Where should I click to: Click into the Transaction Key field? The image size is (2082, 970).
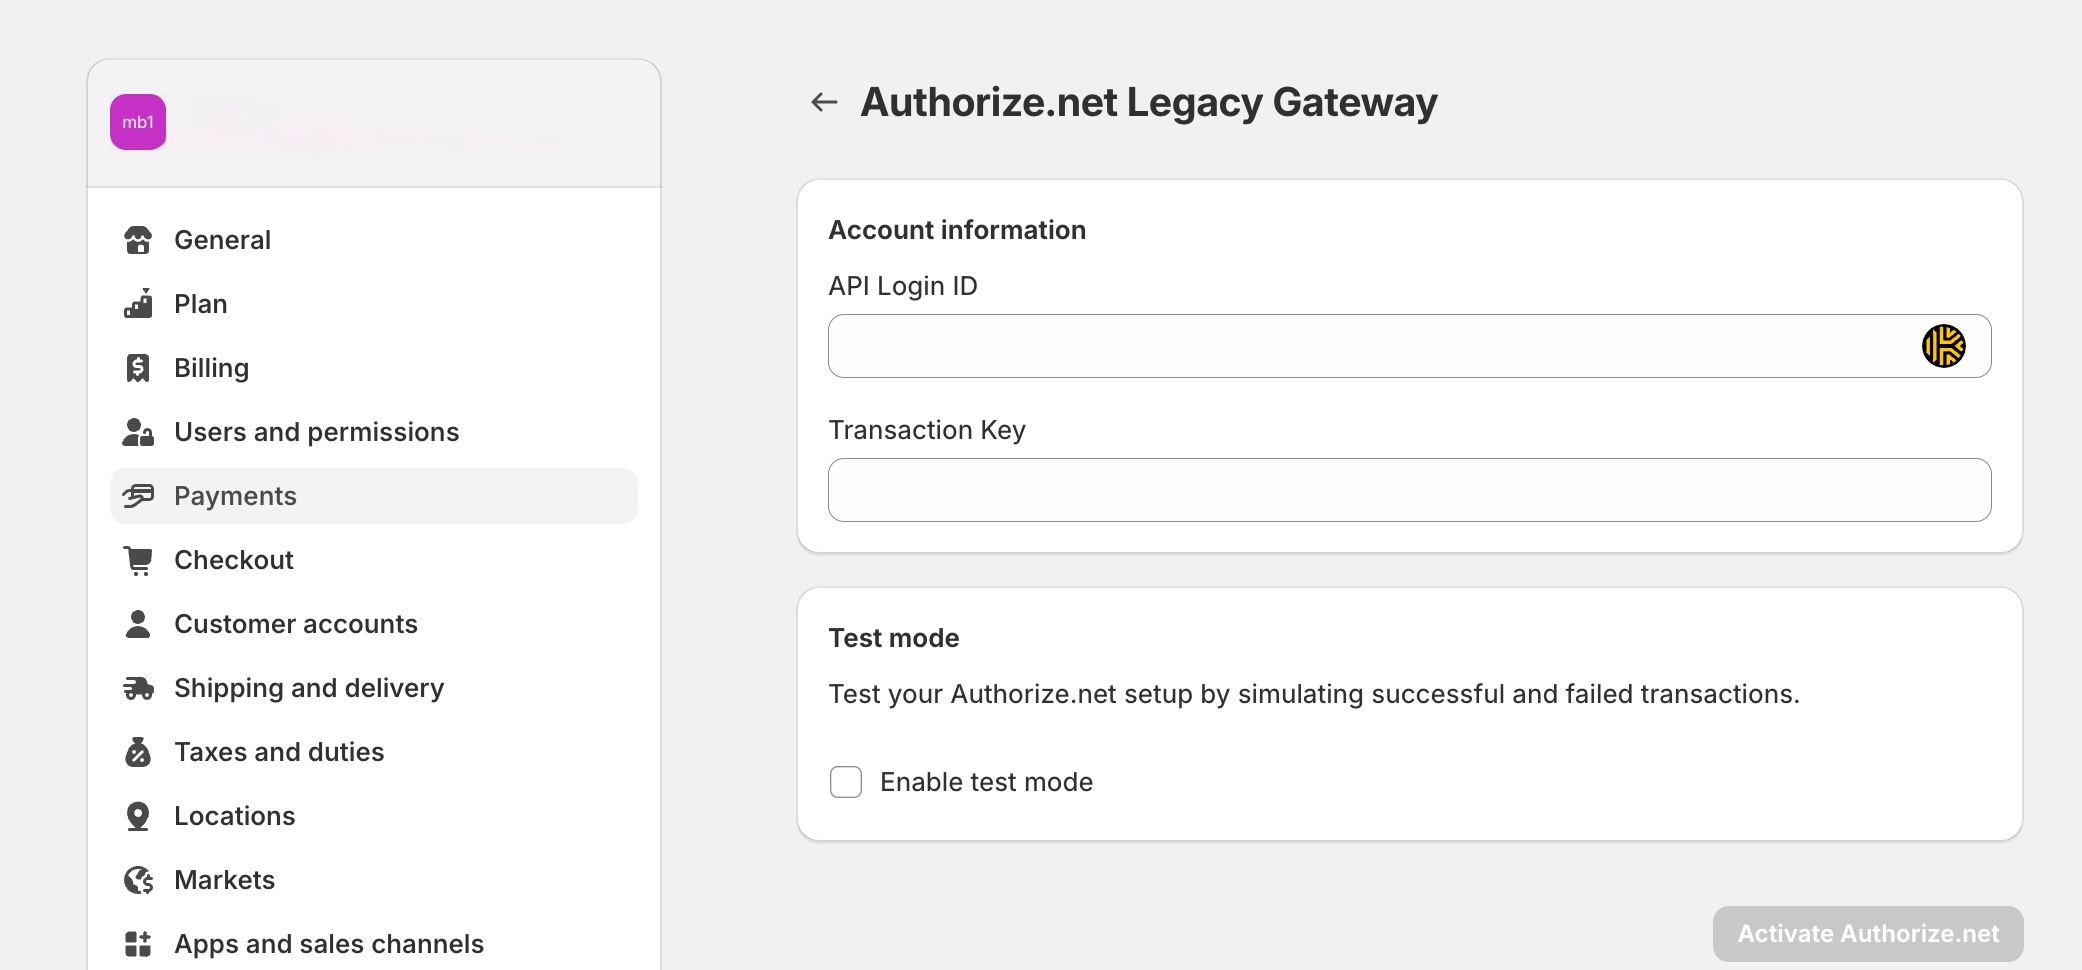(1409, 490)
